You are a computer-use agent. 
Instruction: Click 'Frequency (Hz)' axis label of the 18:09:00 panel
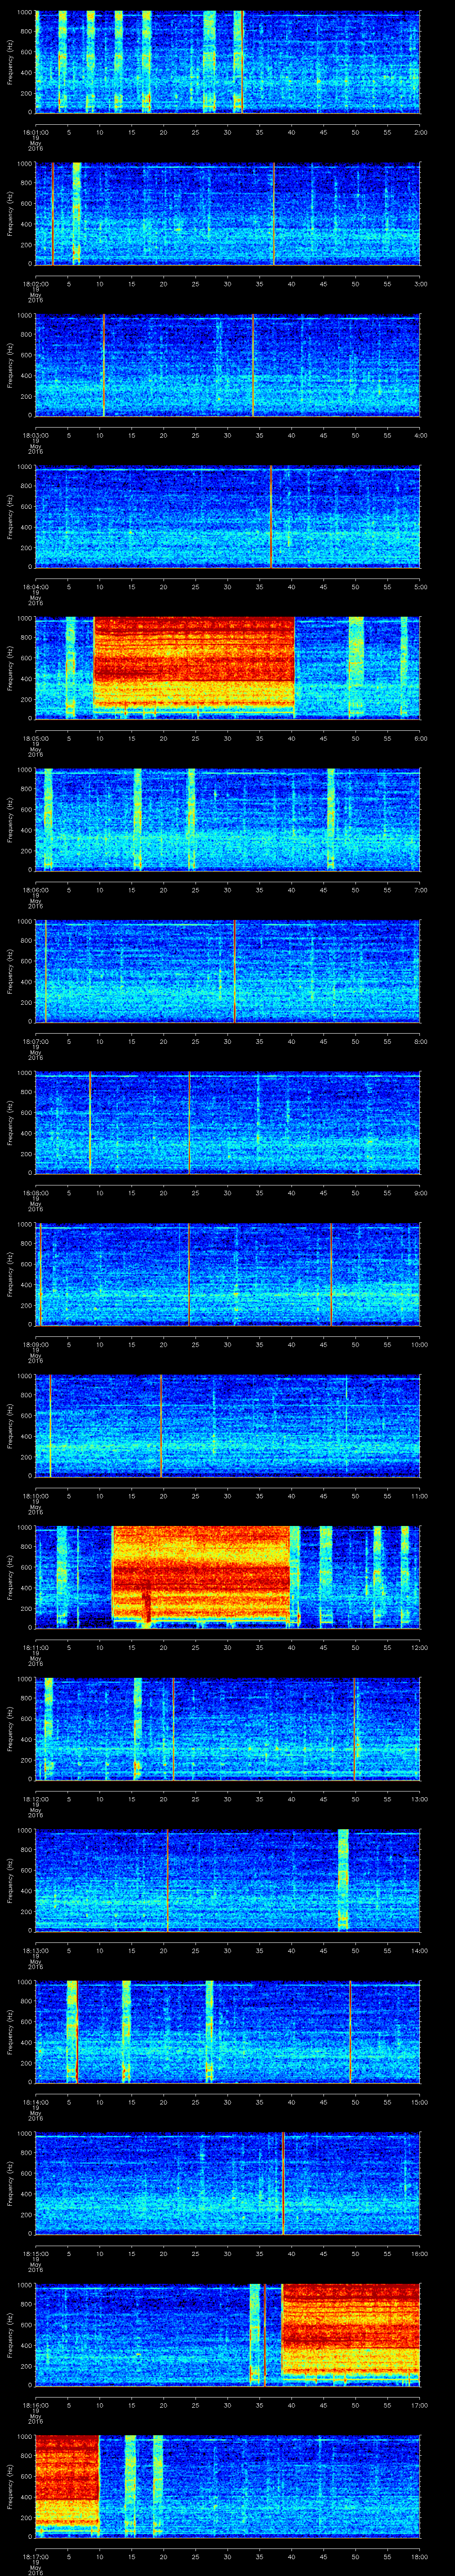click(x=10, y=1274)
